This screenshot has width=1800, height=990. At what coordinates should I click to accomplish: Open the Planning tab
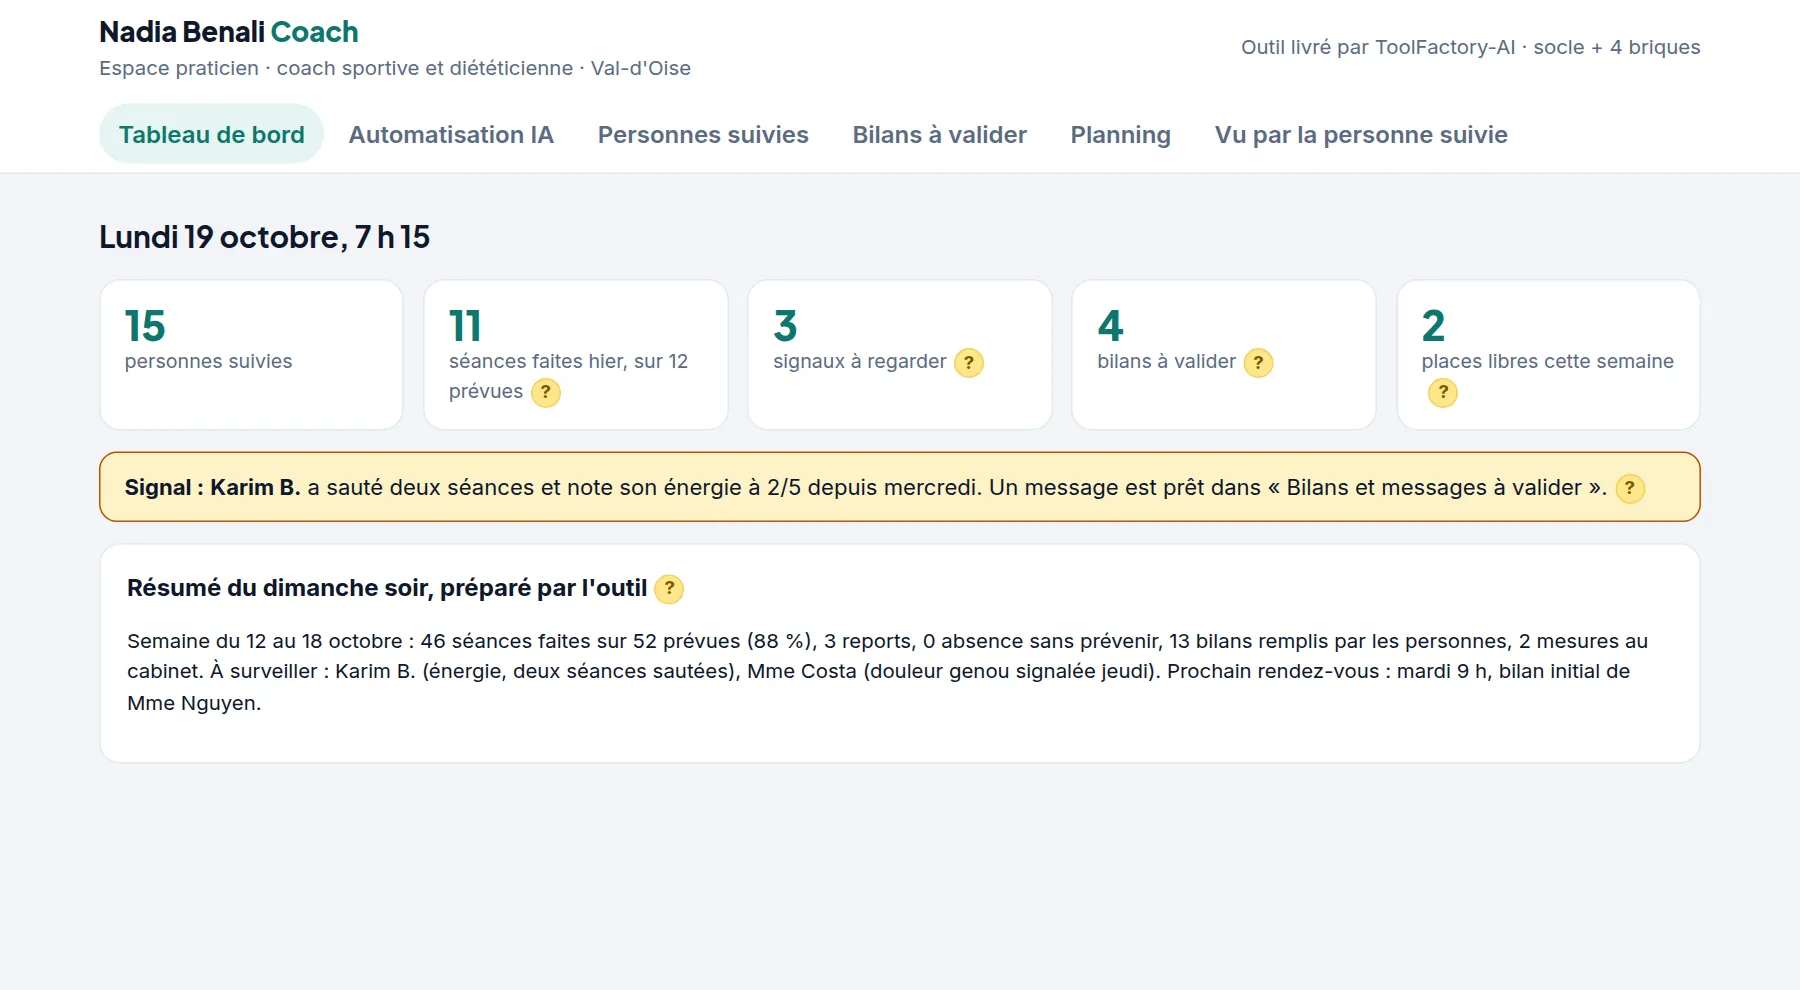(1120, 134)
